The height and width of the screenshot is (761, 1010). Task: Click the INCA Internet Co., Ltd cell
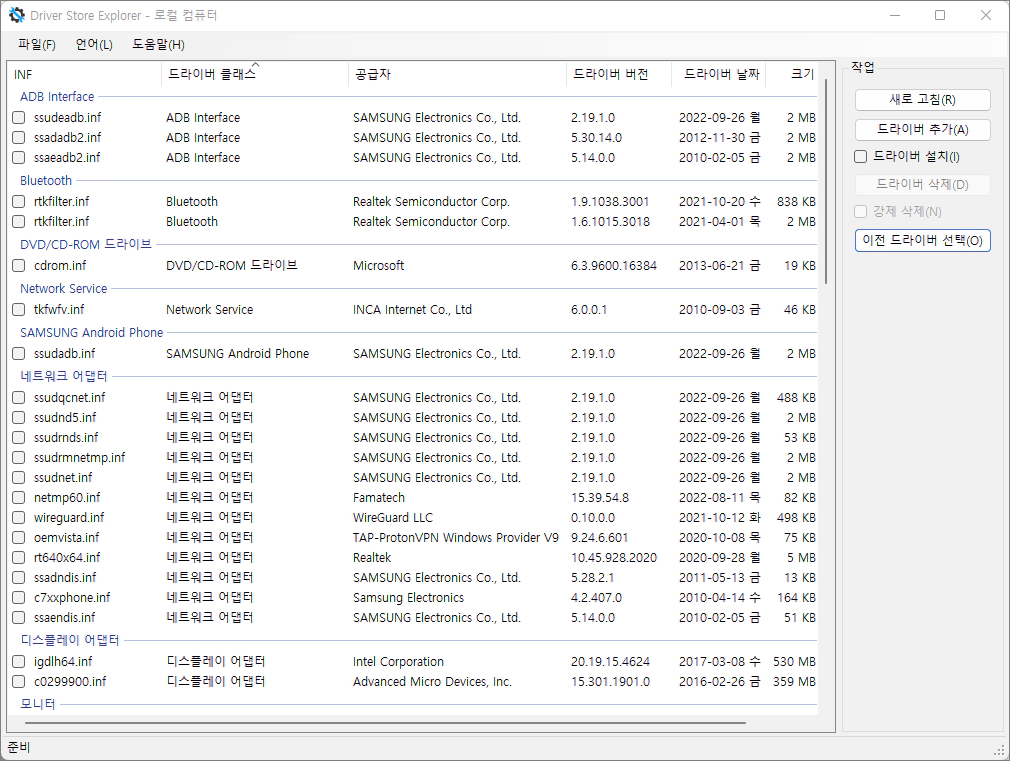(412, 310)
